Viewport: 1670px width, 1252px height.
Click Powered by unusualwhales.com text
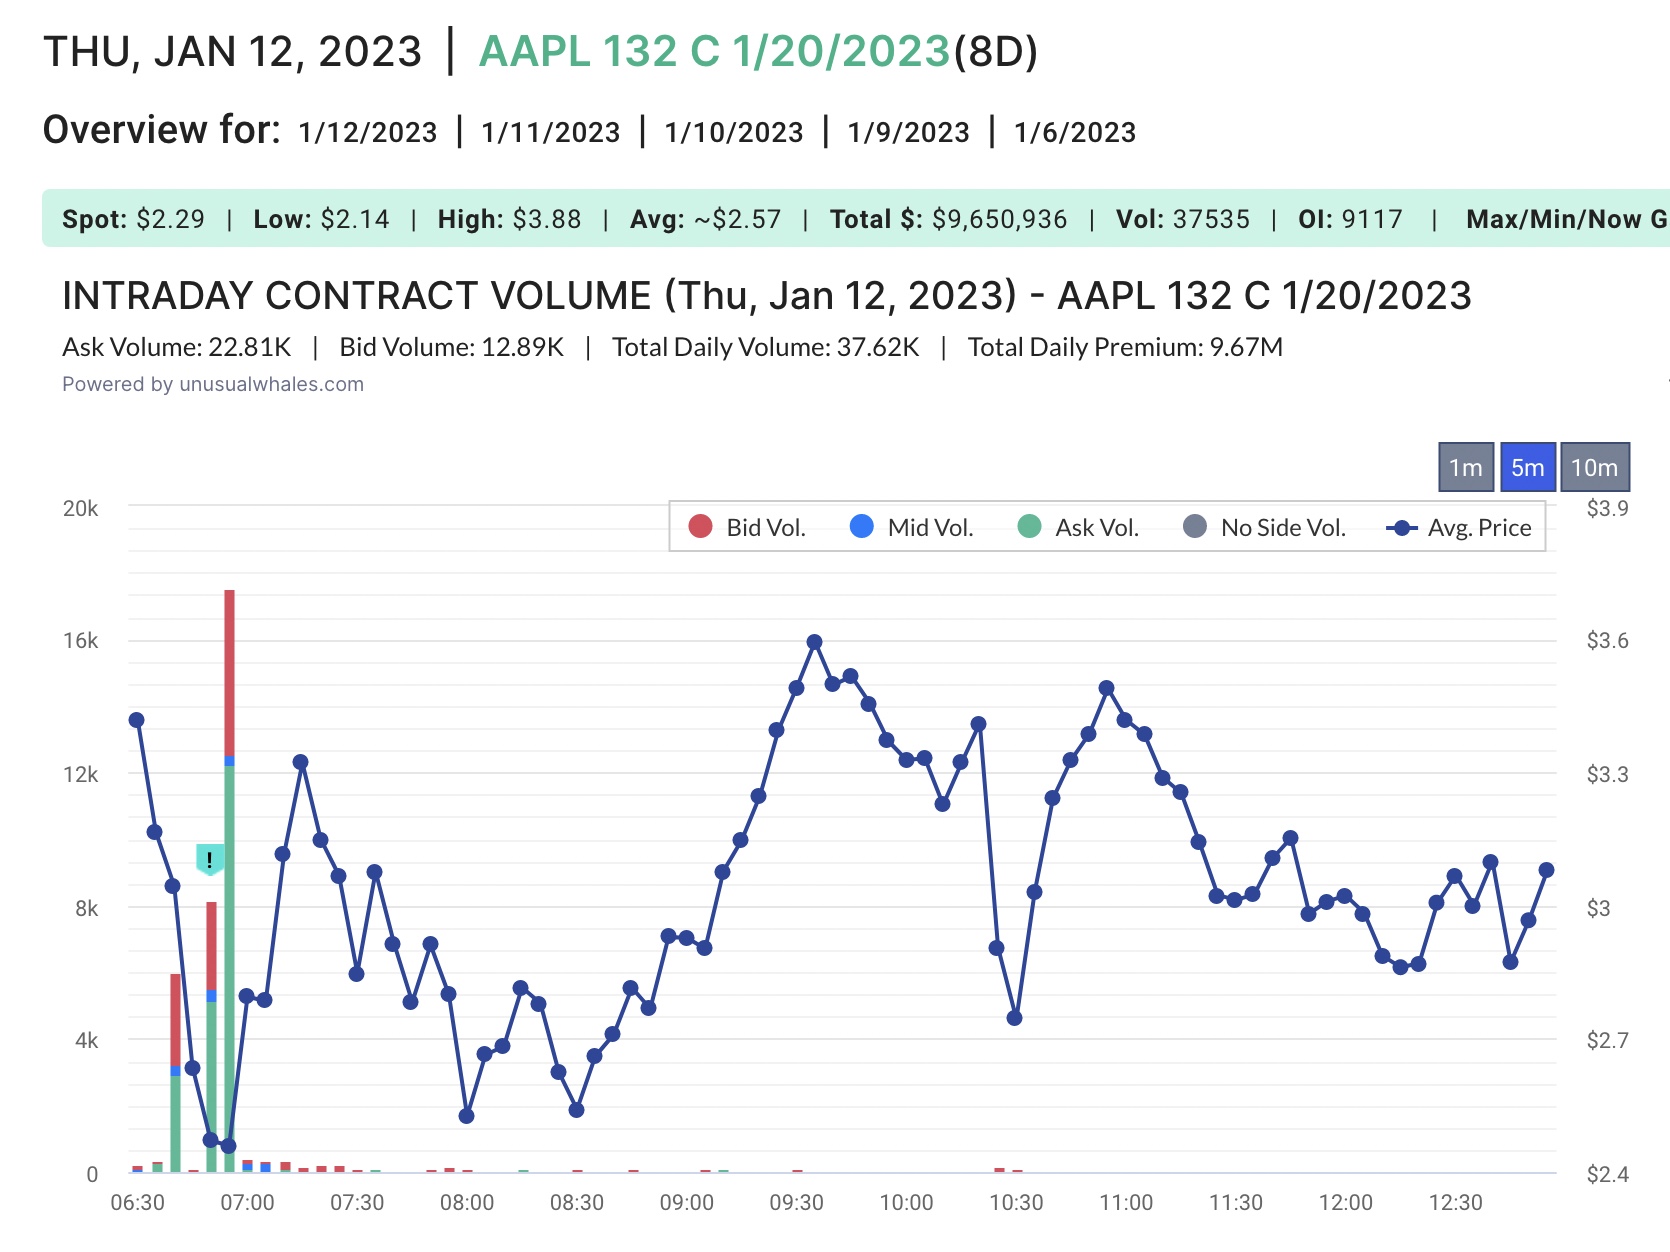[213, 384]
